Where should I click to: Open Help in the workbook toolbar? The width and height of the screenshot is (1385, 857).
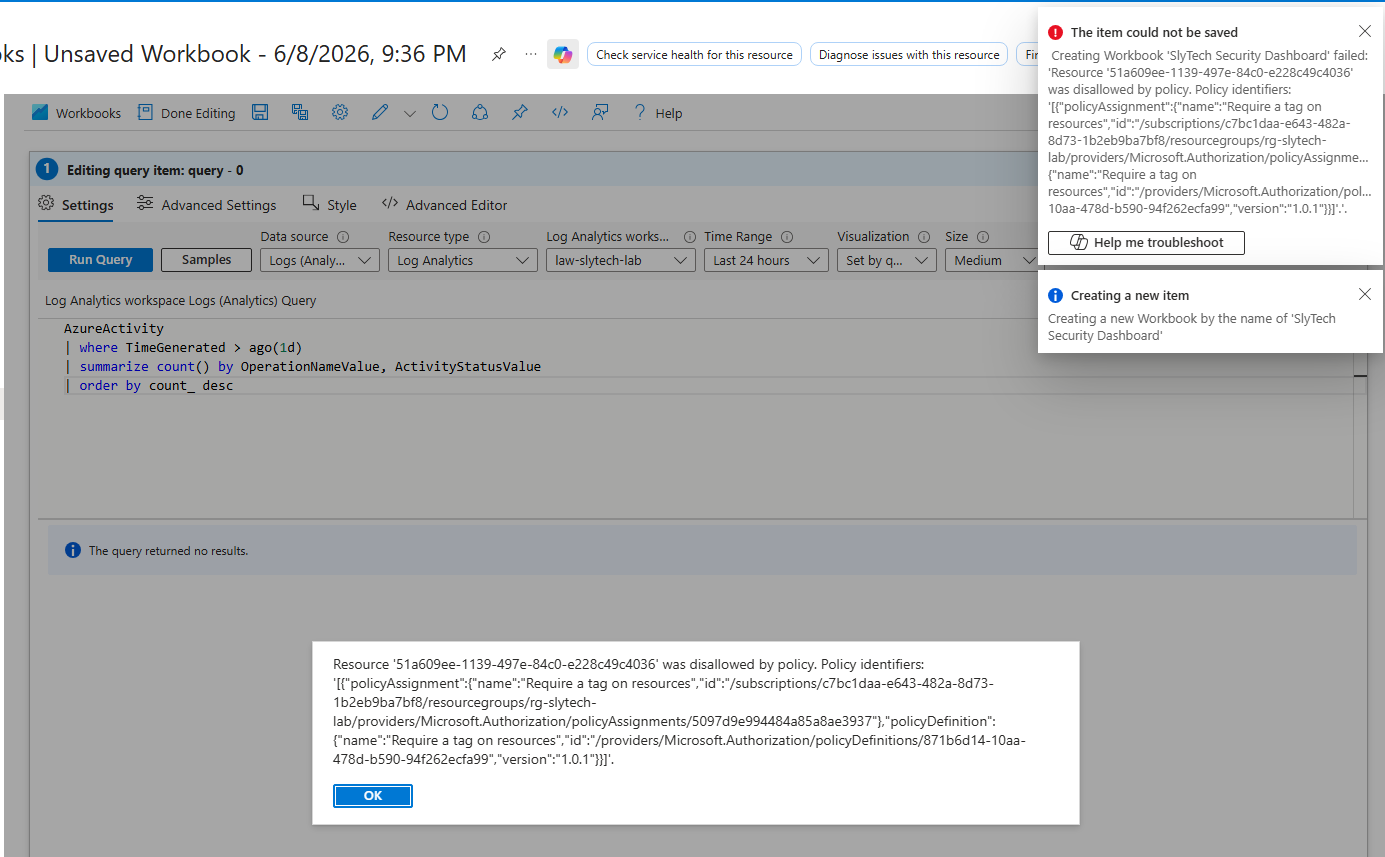657,113
